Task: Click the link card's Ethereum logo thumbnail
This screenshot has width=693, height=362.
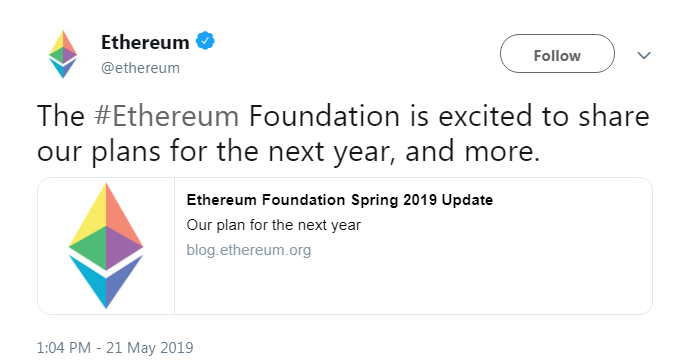Action: pos(106,246)
